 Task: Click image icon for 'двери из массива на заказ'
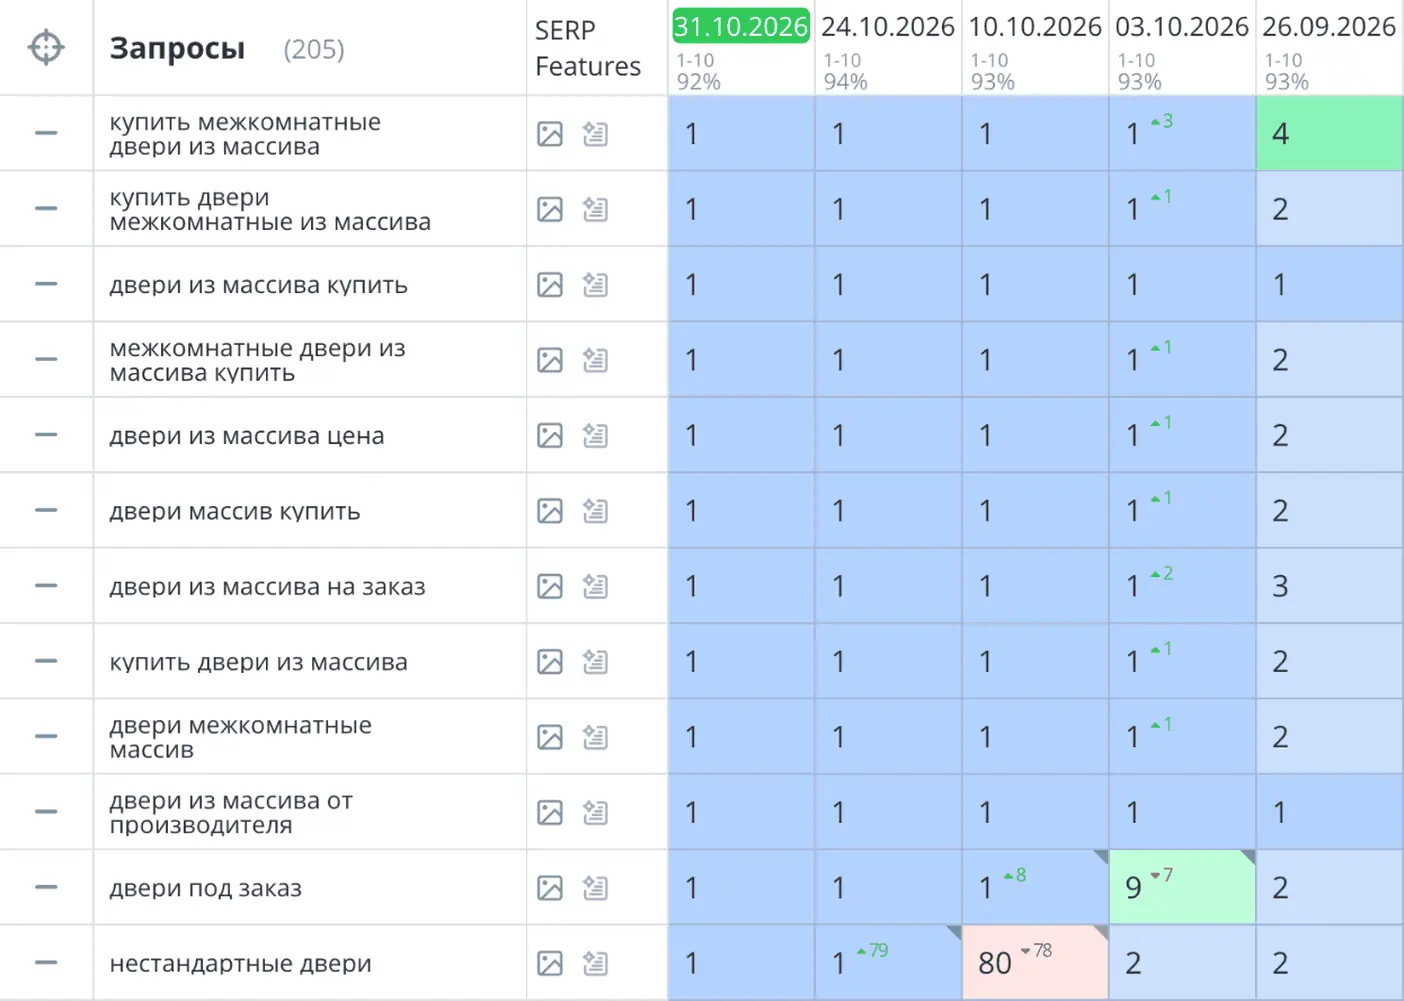[x=550, y=586]
